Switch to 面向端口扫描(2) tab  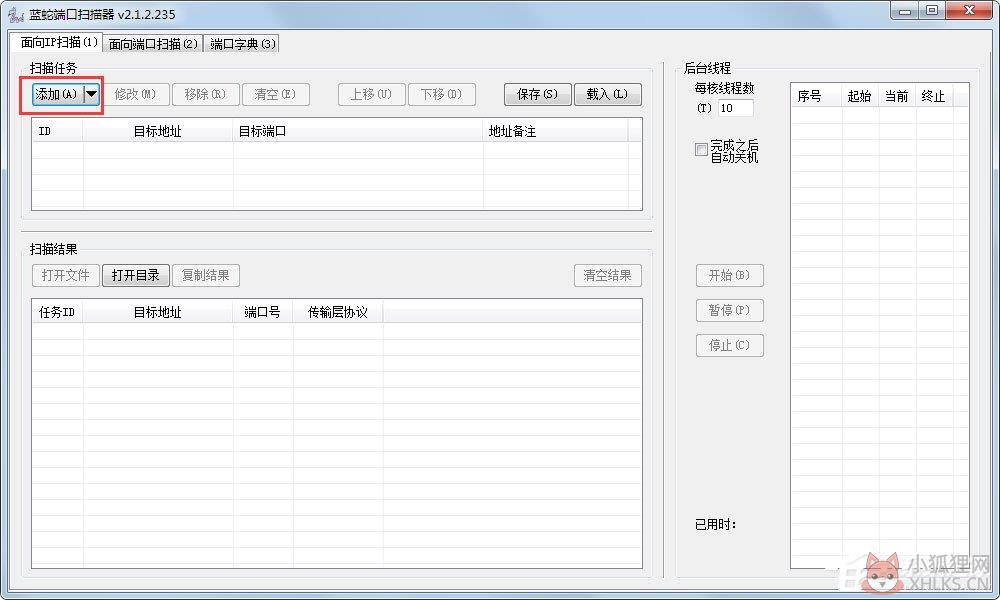coord(153,44)
